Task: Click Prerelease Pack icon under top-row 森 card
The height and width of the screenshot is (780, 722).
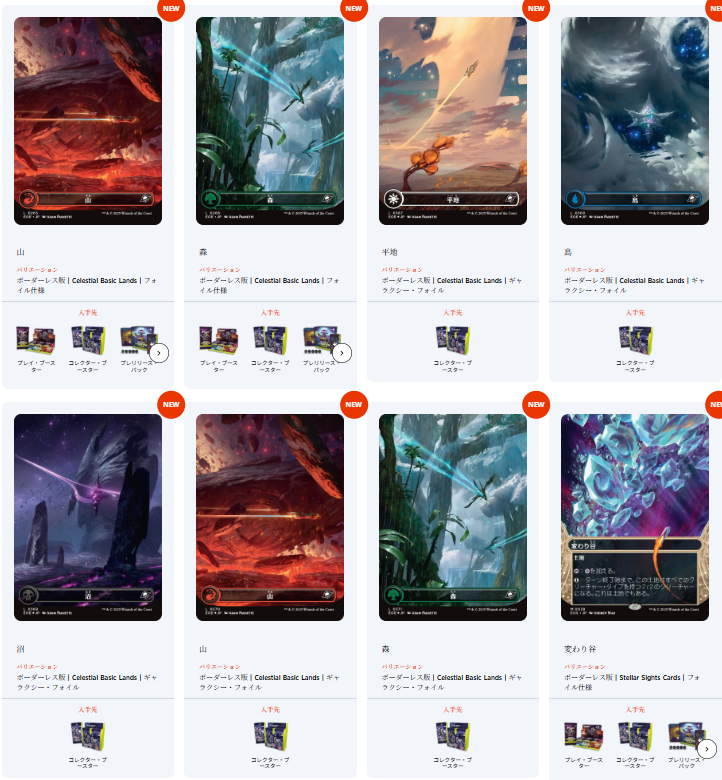Action: (x=321, y=340)
